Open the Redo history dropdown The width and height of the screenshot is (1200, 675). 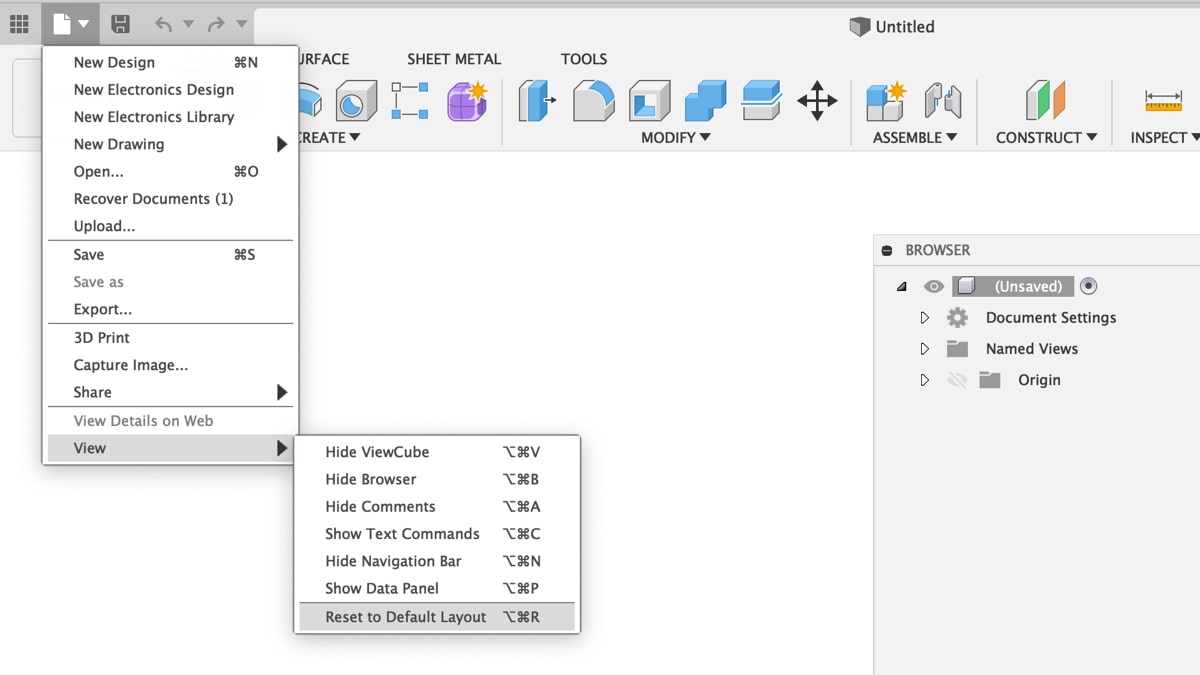point(241,24)
